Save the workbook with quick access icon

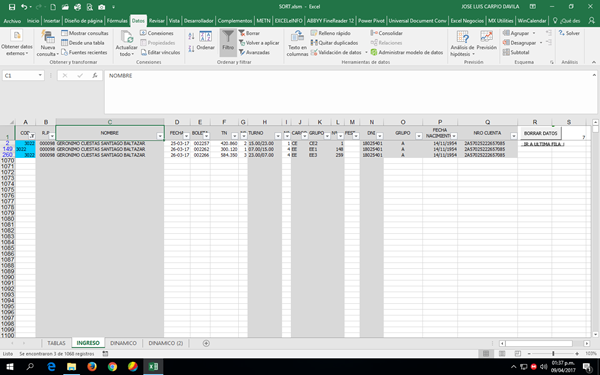click(x=12, y=7)
